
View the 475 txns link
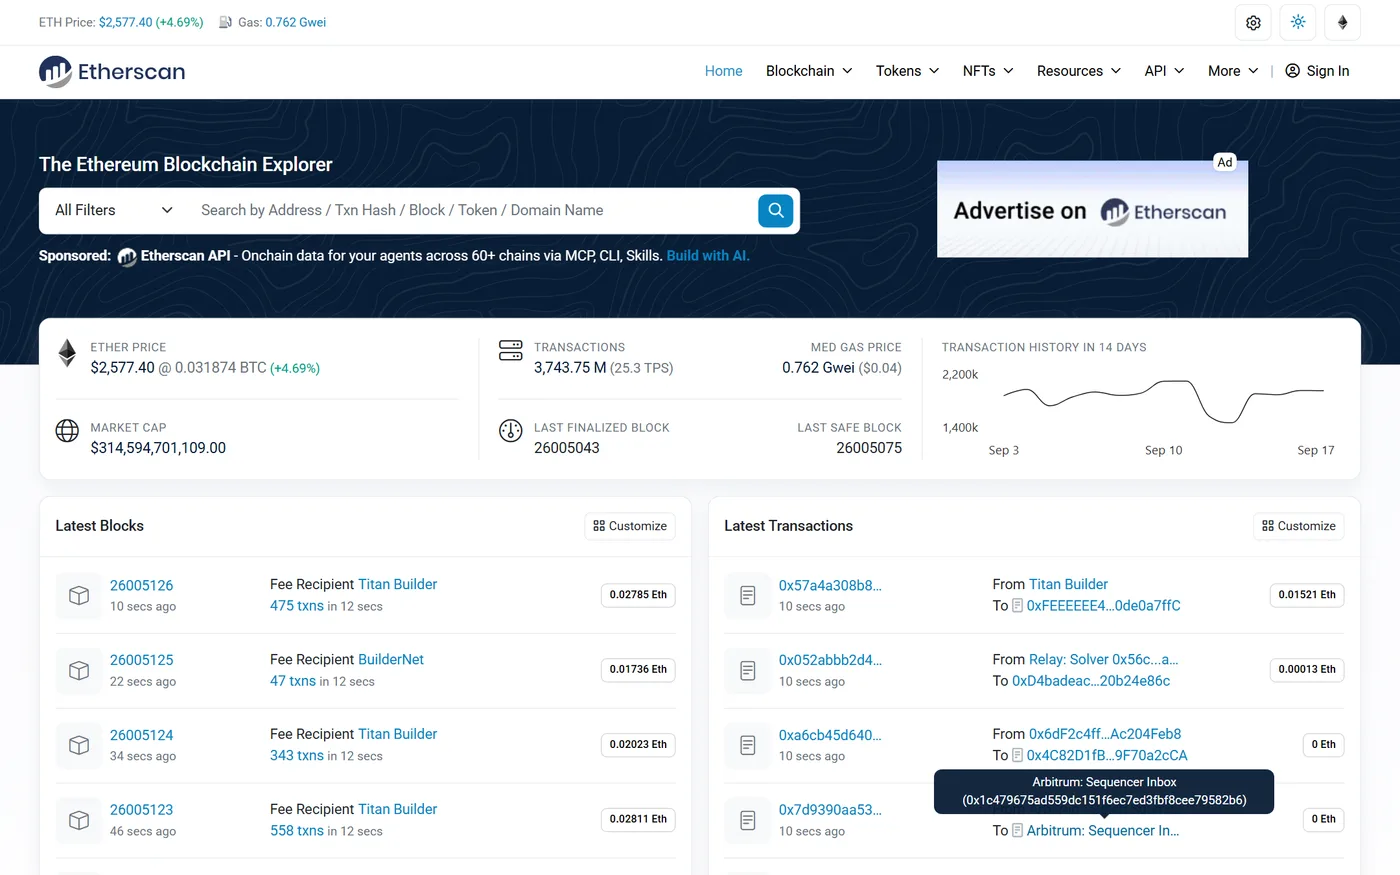coord(297,606)
